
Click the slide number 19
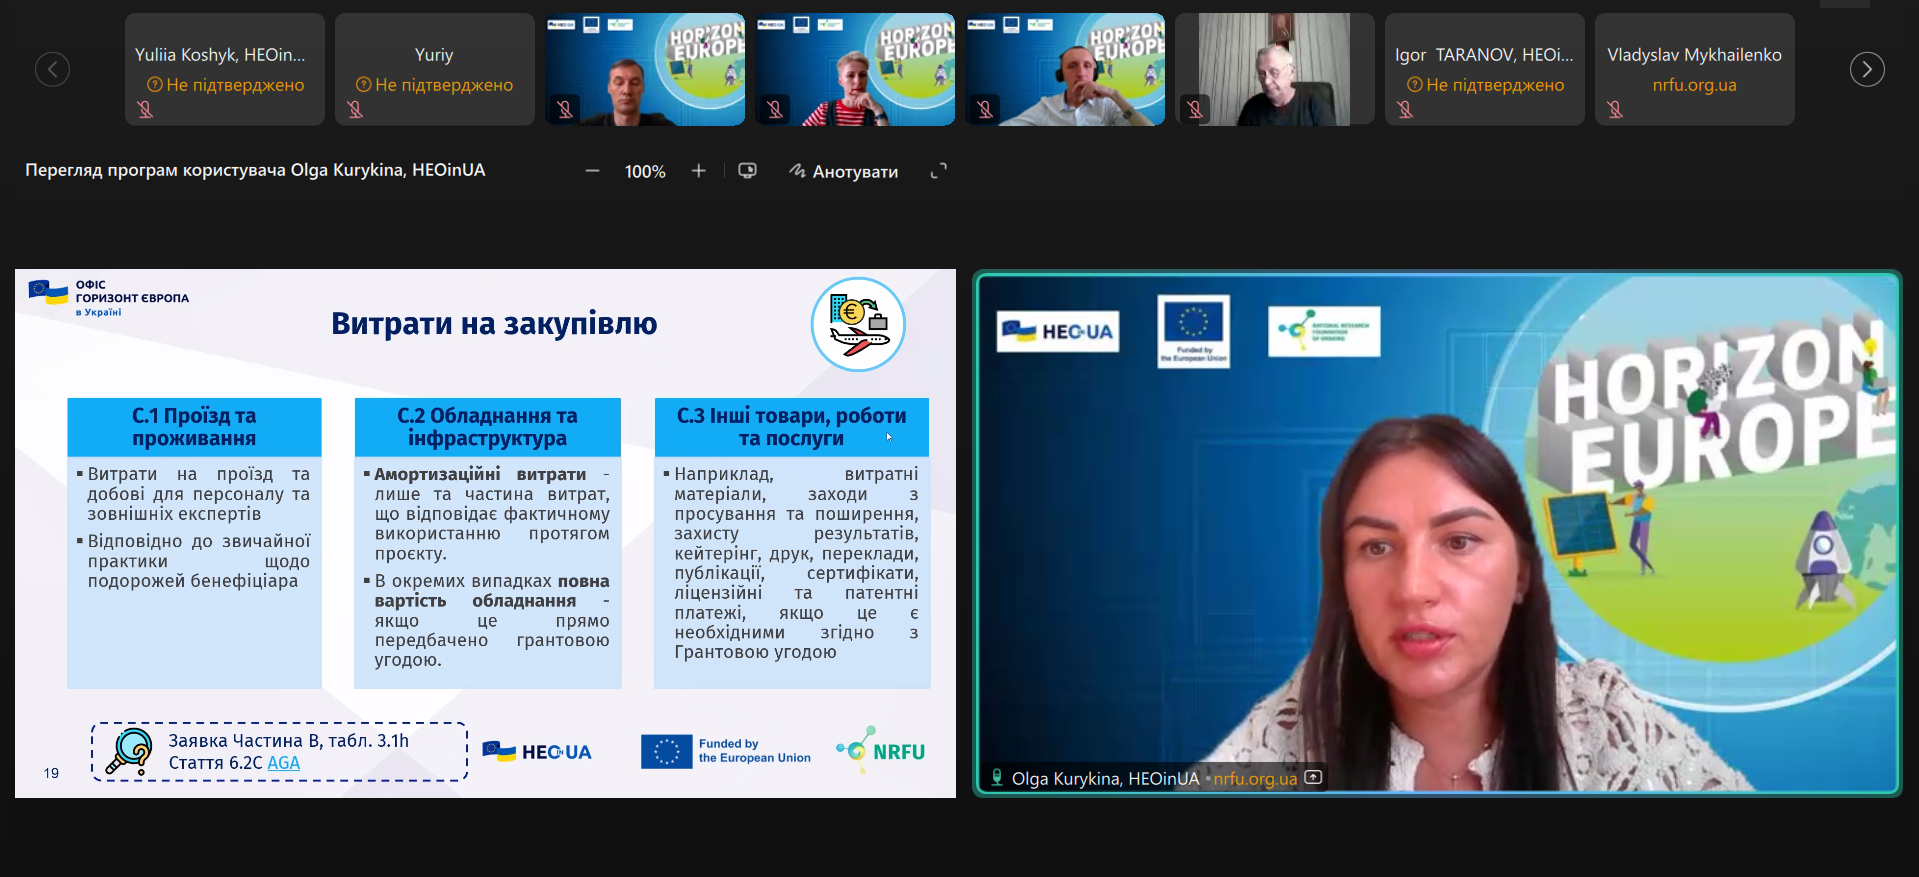click(x=51, y=773)
